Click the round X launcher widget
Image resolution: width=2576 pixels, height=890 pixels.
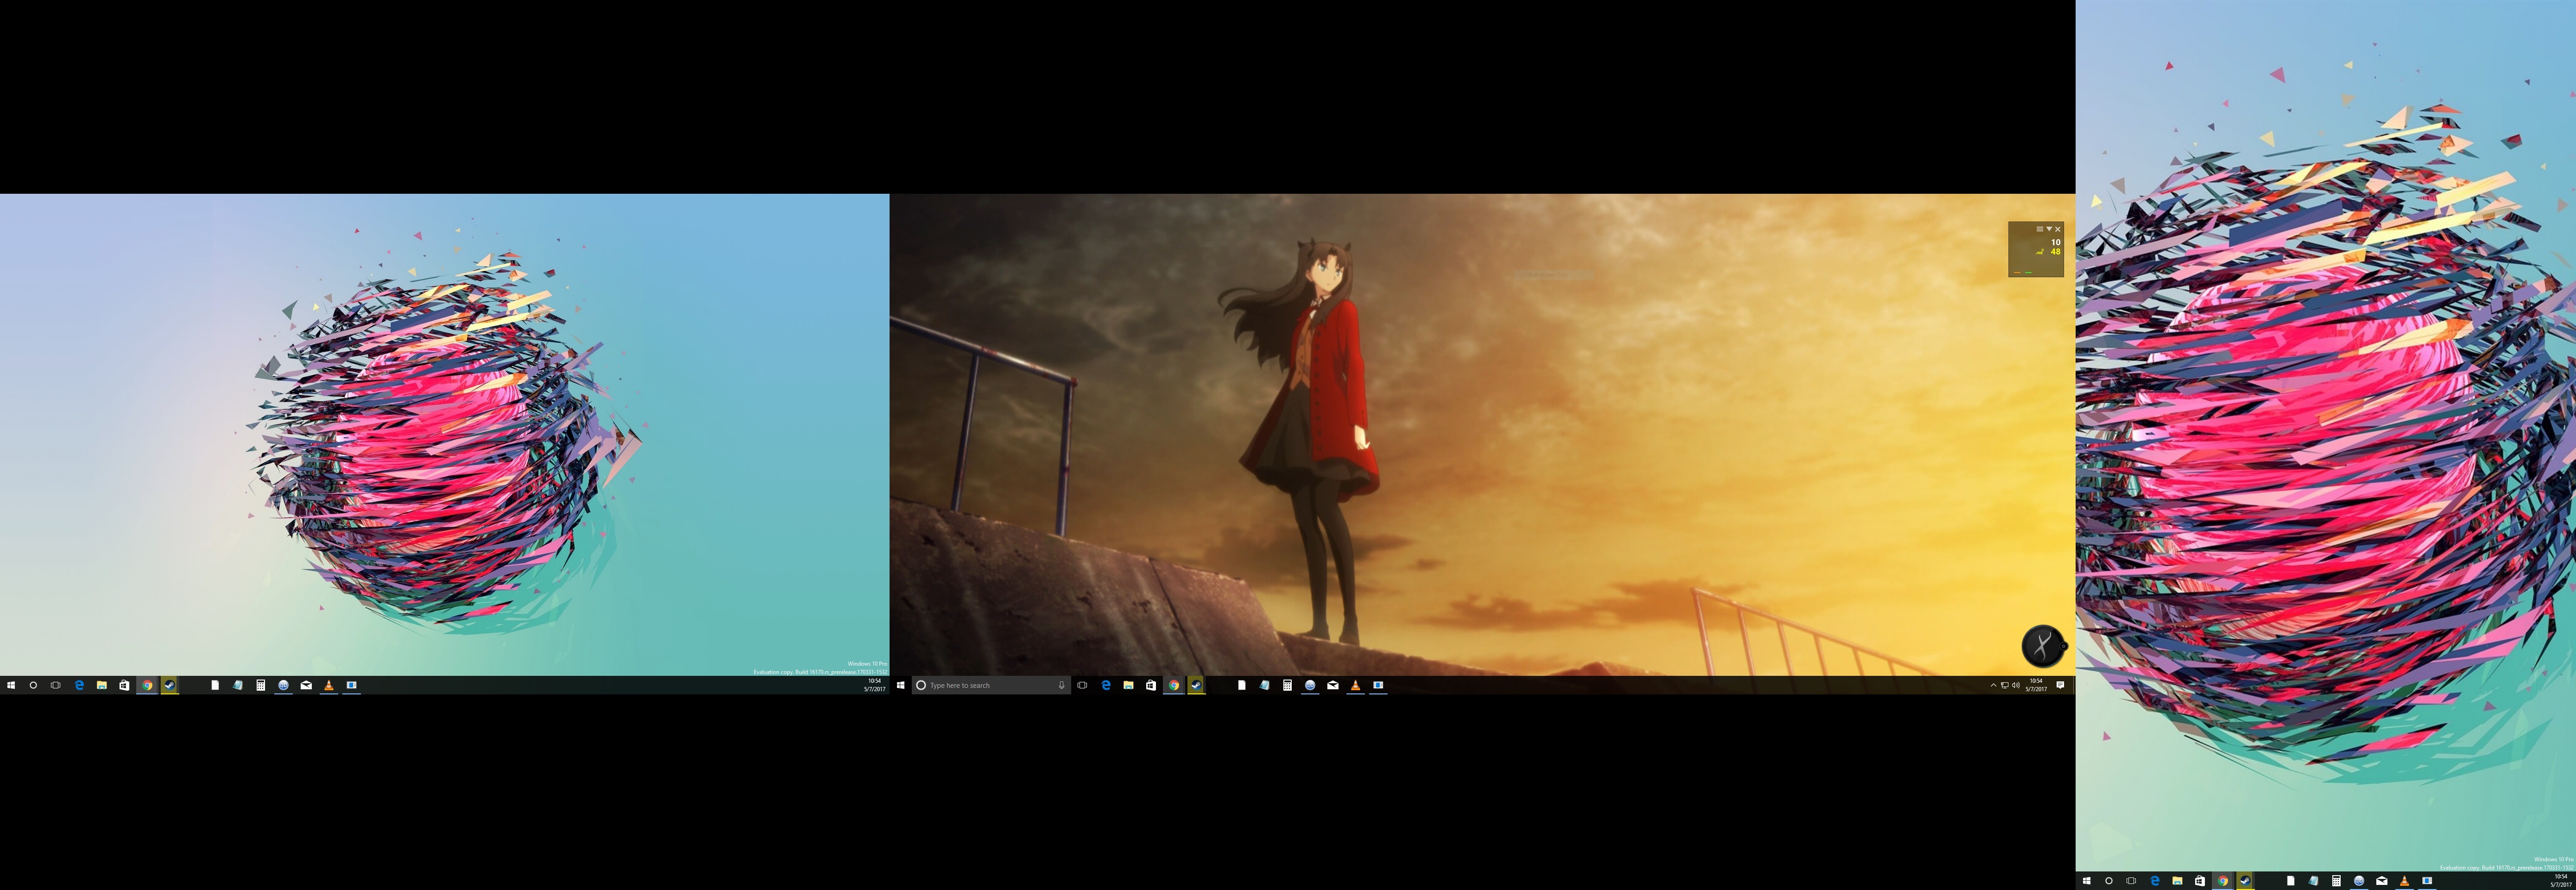pos(2042,646)
